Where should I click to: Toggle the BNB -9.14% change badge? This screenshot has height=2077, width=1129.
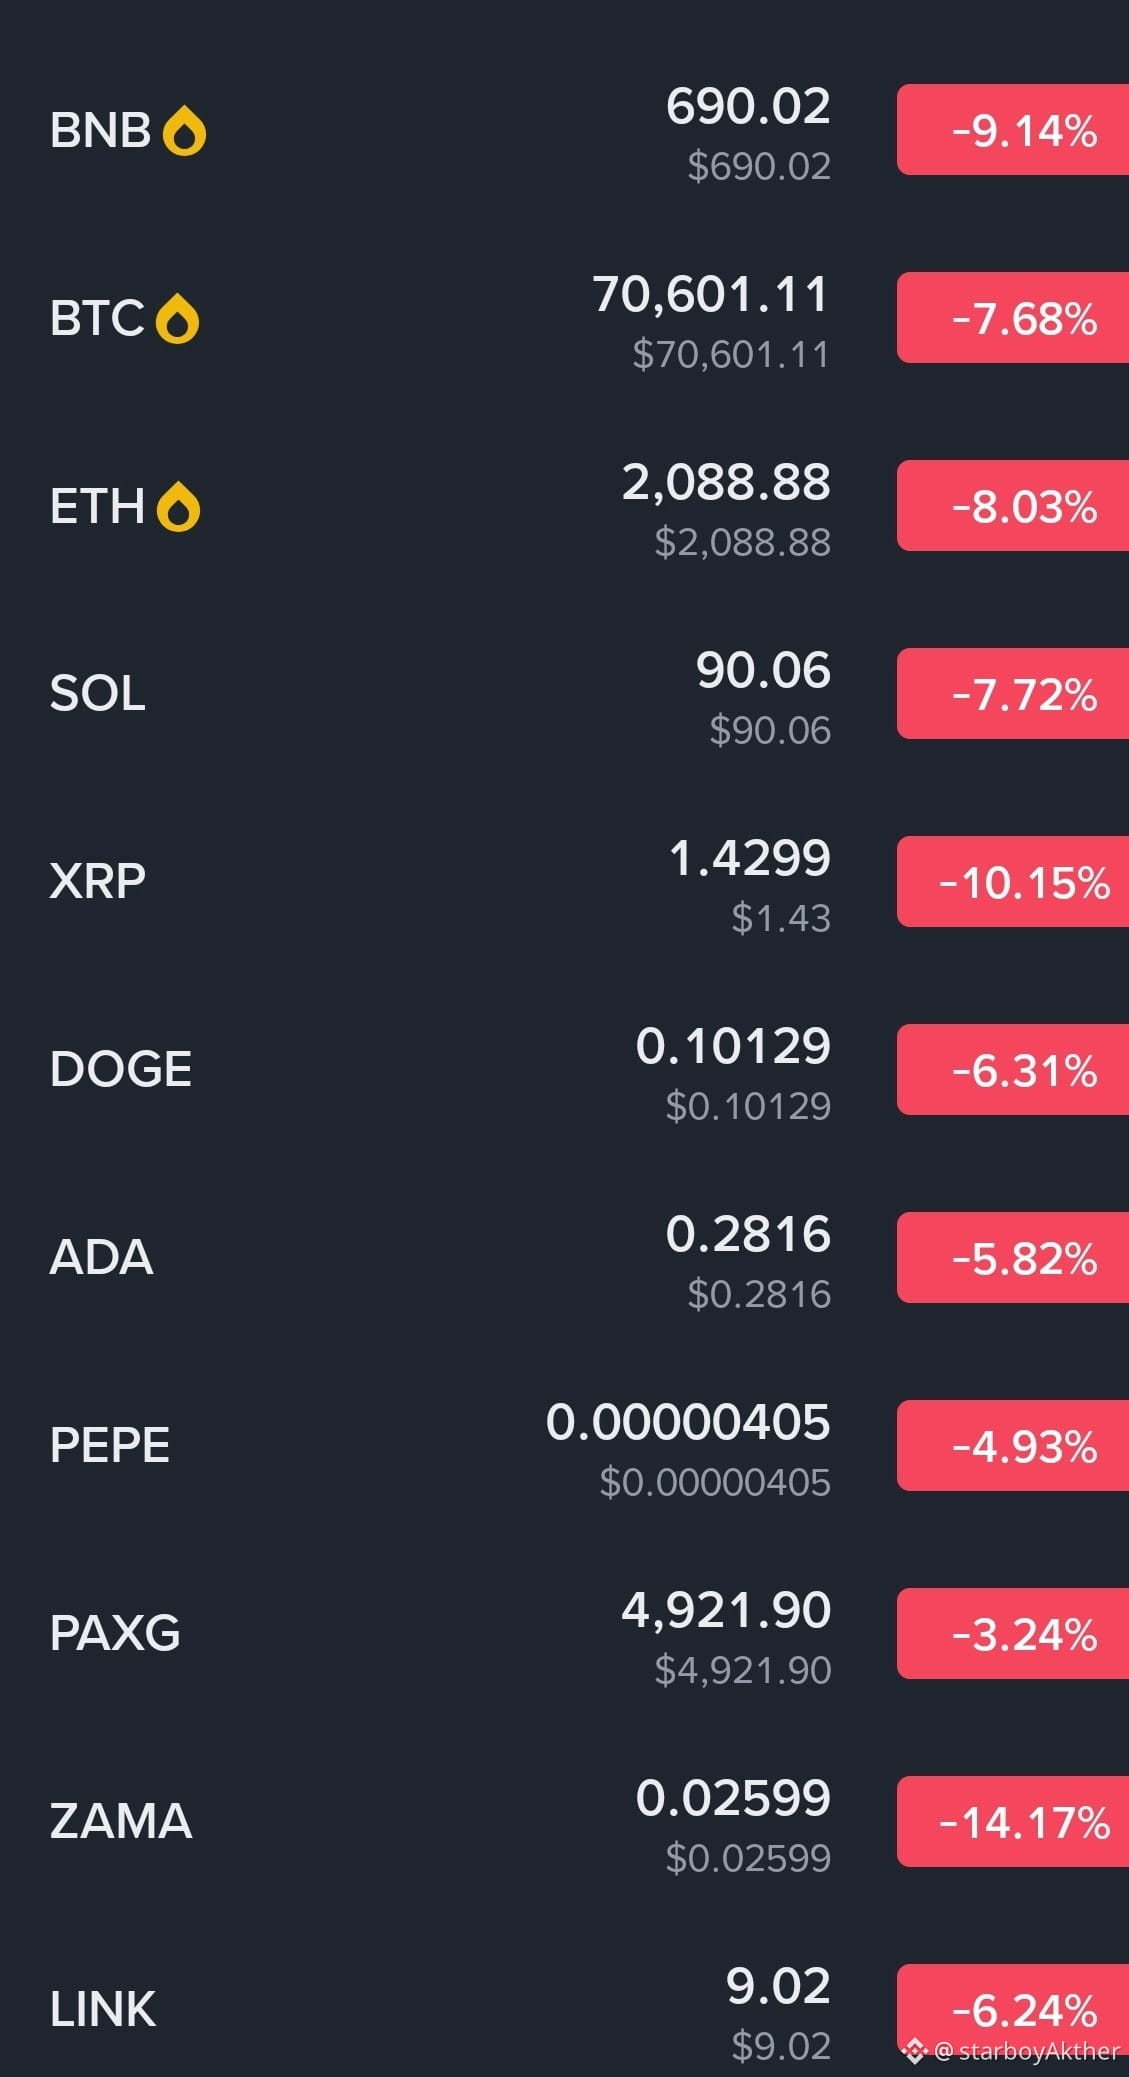1013,130
